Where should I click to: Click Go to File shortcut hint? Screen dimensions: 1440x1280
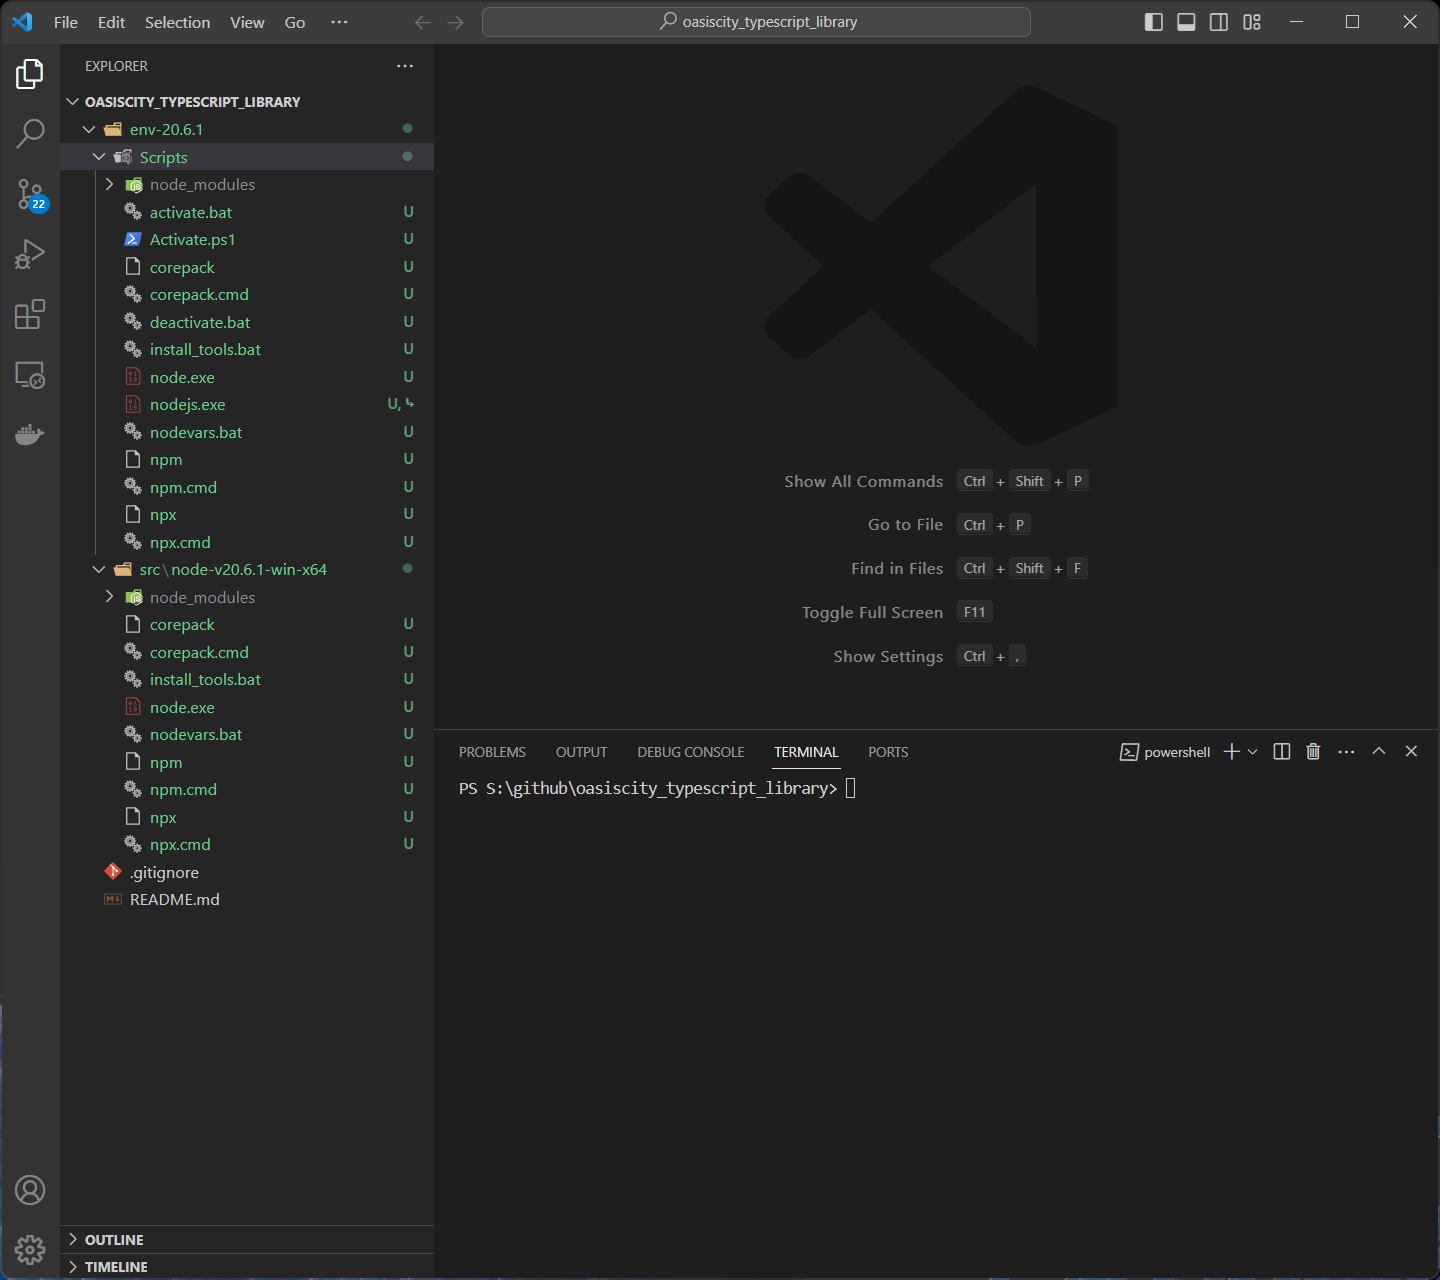coord(949,525)
